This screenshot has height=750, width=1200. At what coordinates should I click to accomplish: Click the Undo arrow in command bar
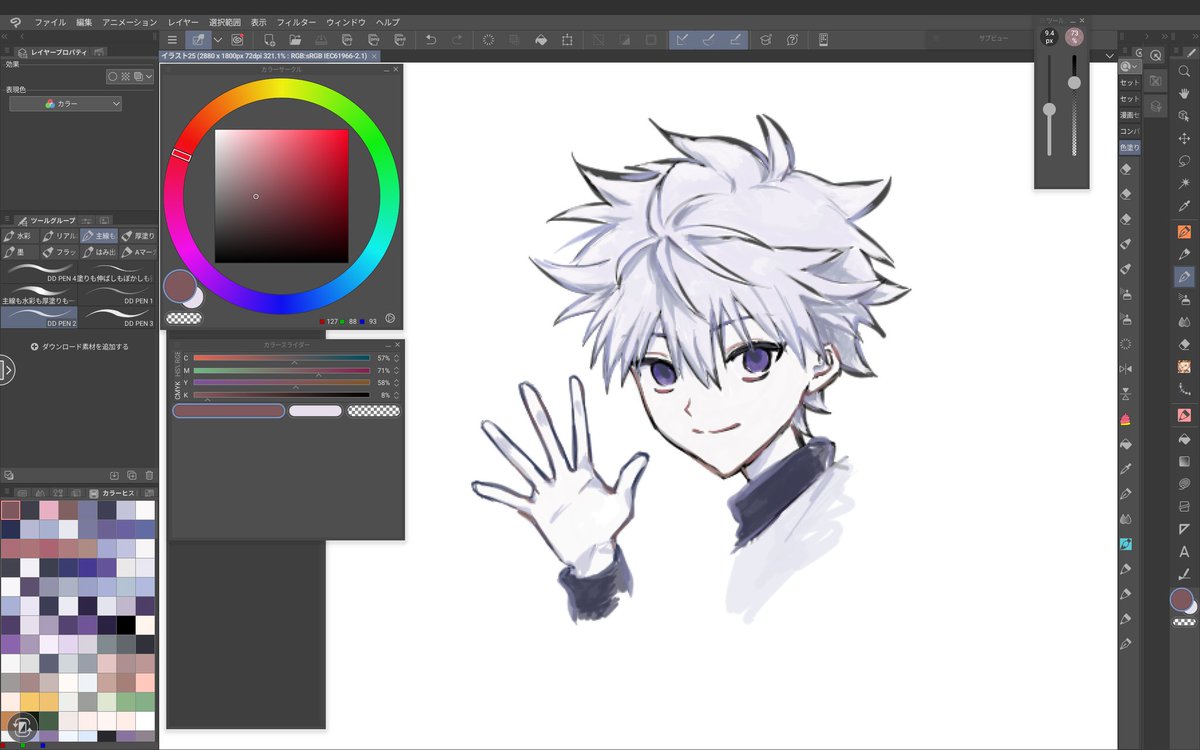point(431,40)
